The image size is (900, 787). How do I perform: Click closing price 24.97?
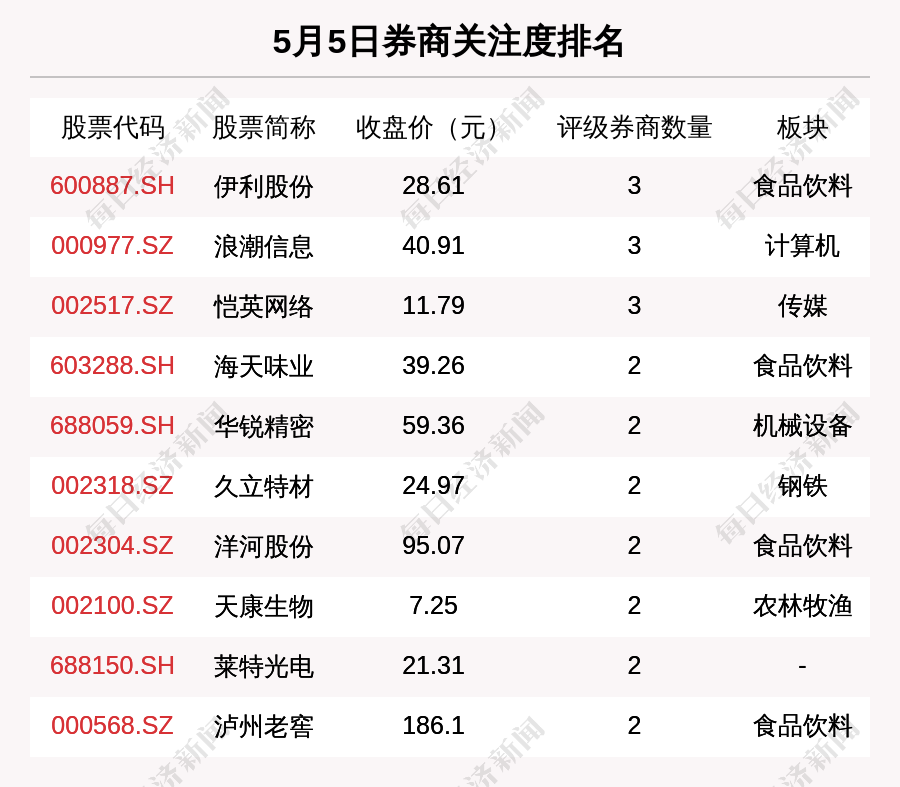(x=433, y=486)
